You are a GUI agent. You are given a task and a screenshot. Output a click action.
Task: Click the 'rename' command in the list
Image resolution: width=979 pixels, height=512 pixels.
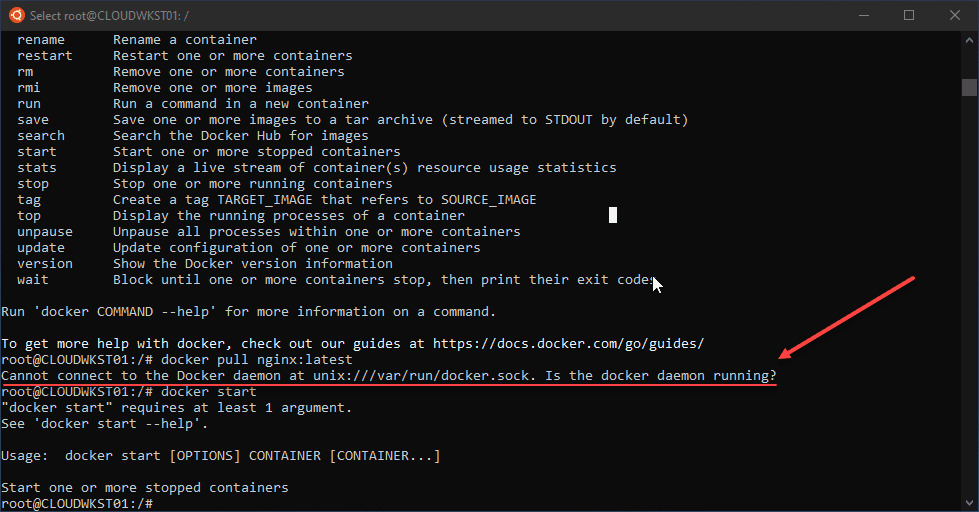41,39
